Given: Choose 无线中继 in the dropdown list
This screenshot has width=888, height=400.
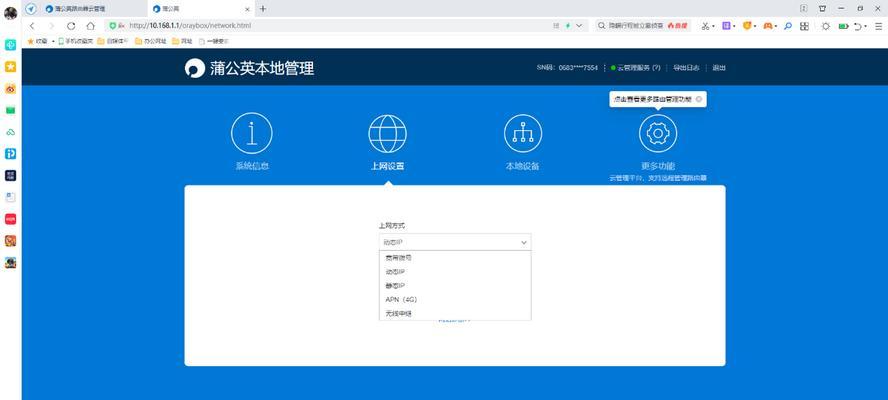Looking at the screenshot, I should click(x=455, y=313).
